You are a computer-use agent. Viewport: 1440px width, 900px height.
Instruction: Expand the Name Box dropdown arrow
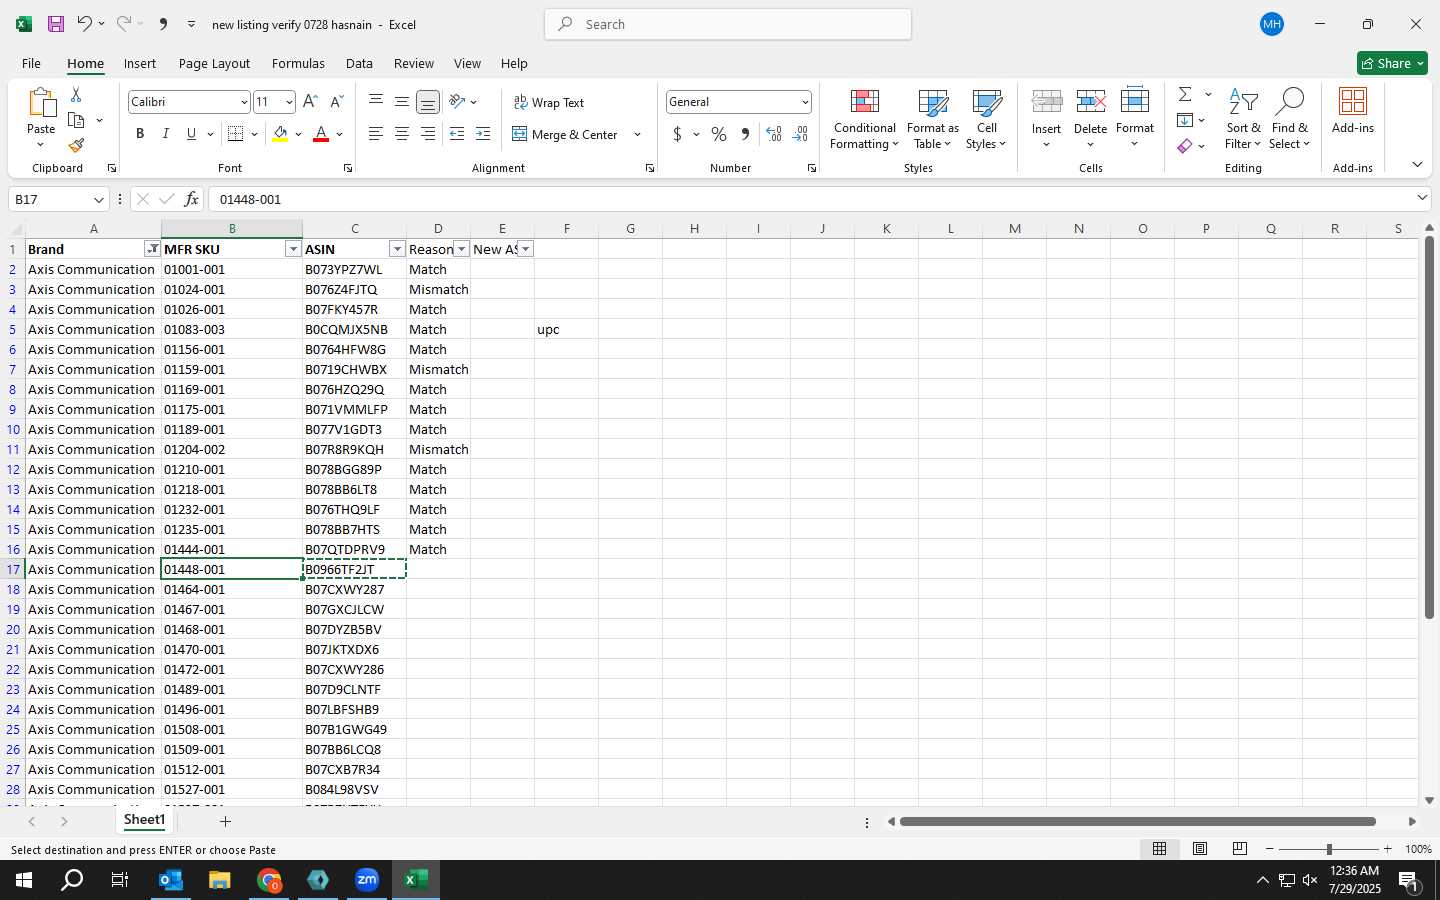tap(98, 199)
